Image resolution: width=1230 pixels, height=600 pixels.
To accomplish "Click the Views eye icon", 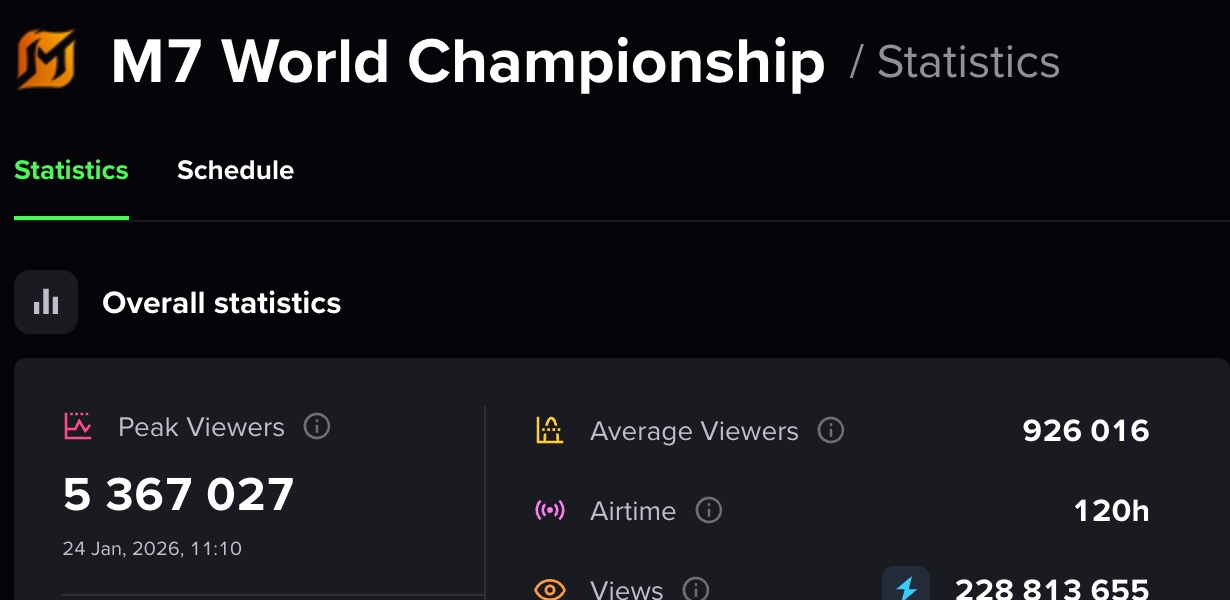I will point(549,589).
